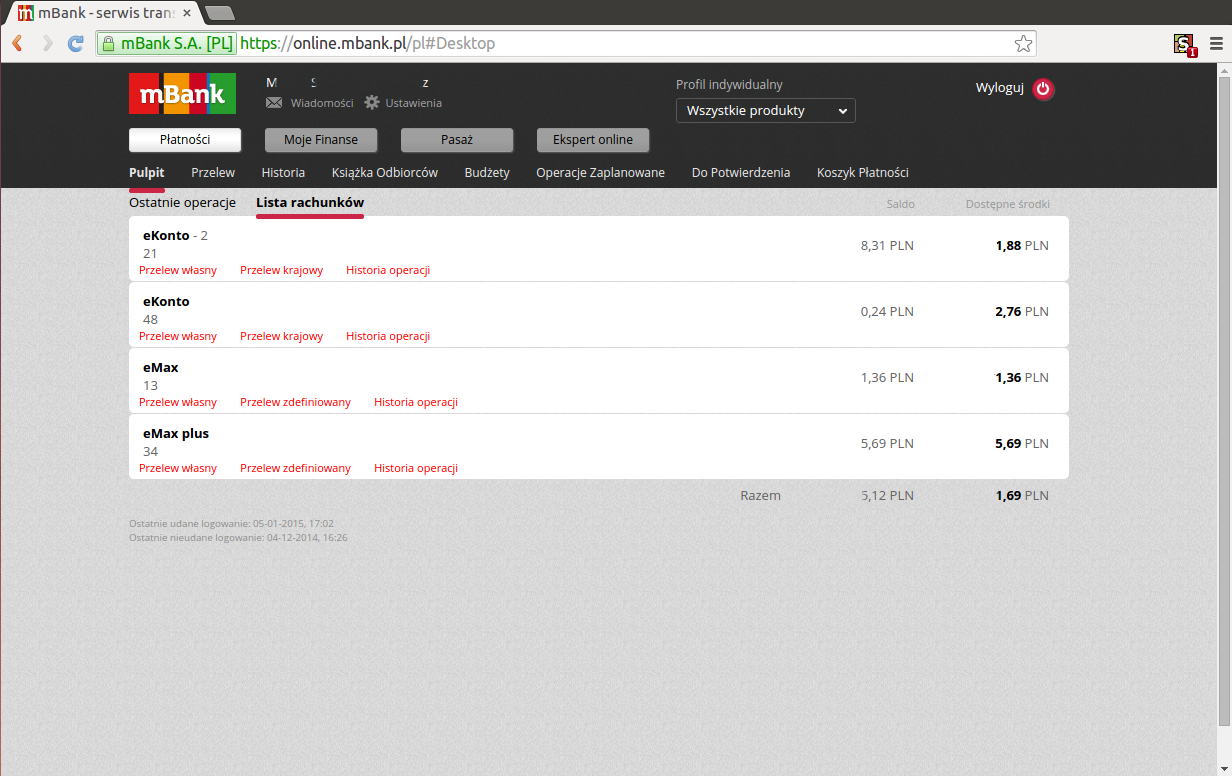Click the forward navigation arrow

point(46,43)
